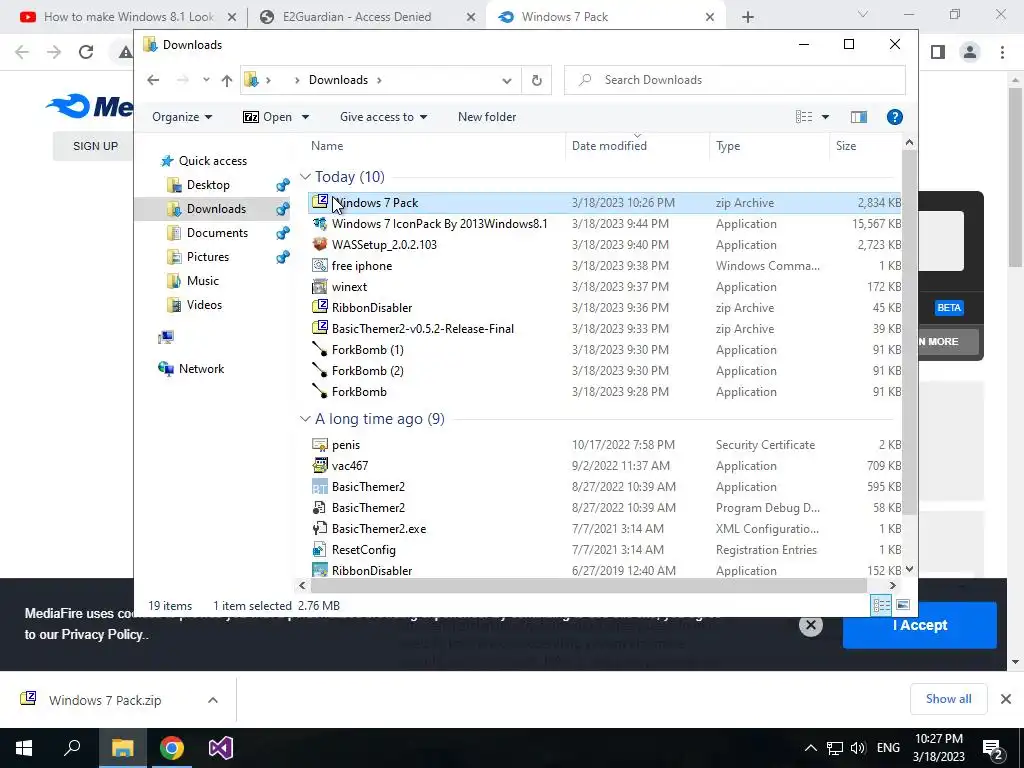1024x768 pixels.
Task: Click the Windows 7 Pack zip file icon
Action: pyautogui.click(x=319, y=202)
